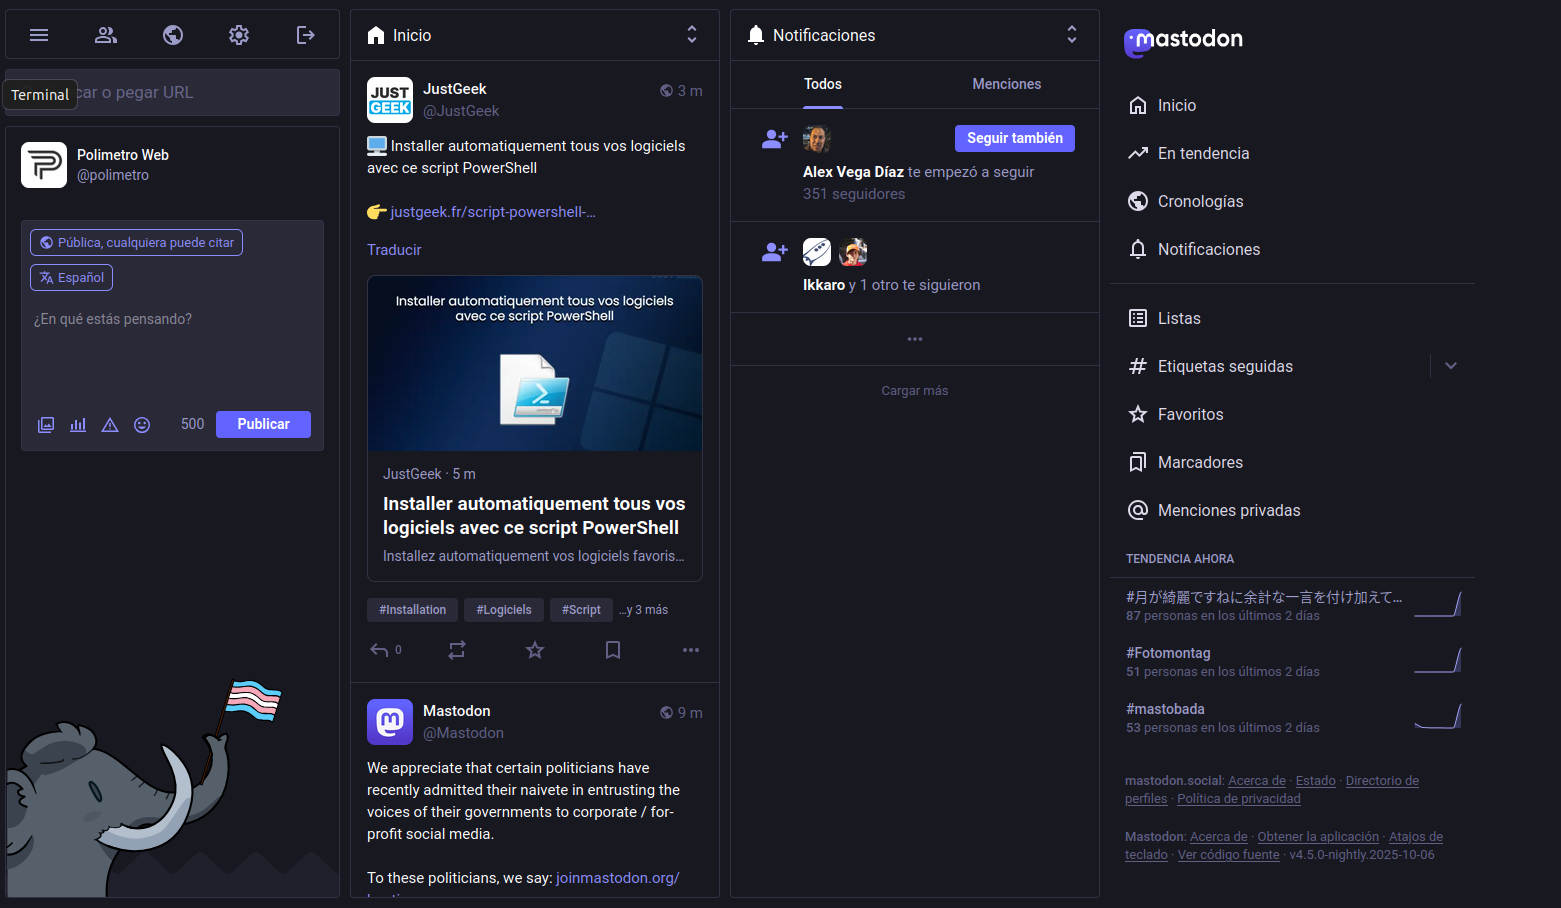Add a content warning to post
Viewport: 1561px width, 908px height.
click(110, 425)
